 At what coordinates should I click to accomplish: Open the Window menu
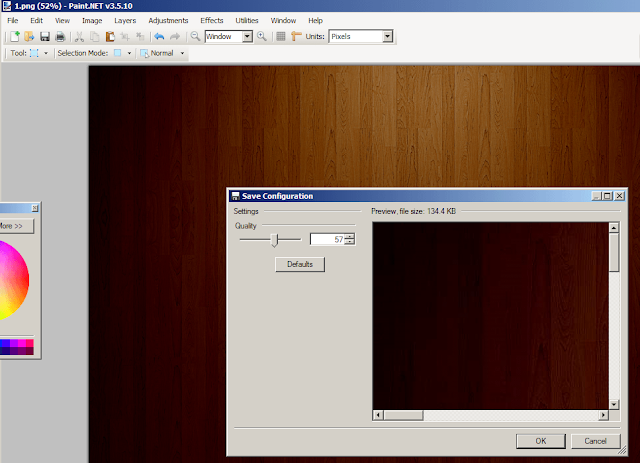click(x=283, y=20)
